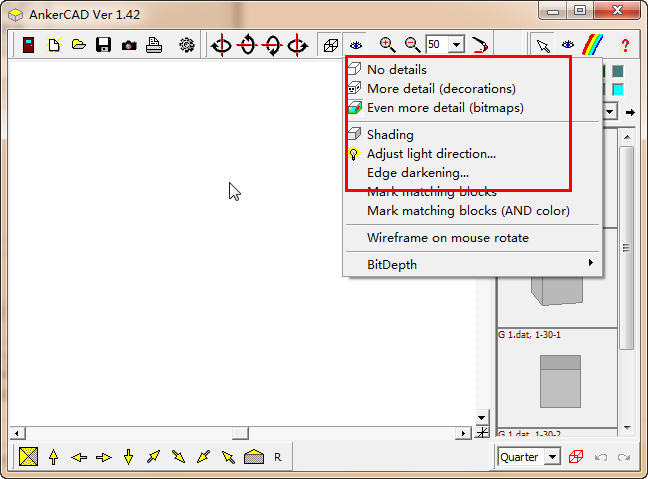Click the third rotate view icon
648x479 pixels.
[273, 45]
